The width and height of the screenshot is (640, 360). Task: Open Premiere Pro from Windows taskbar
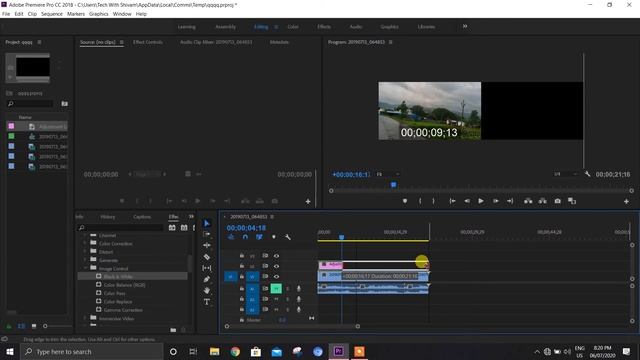click(338, 351)
